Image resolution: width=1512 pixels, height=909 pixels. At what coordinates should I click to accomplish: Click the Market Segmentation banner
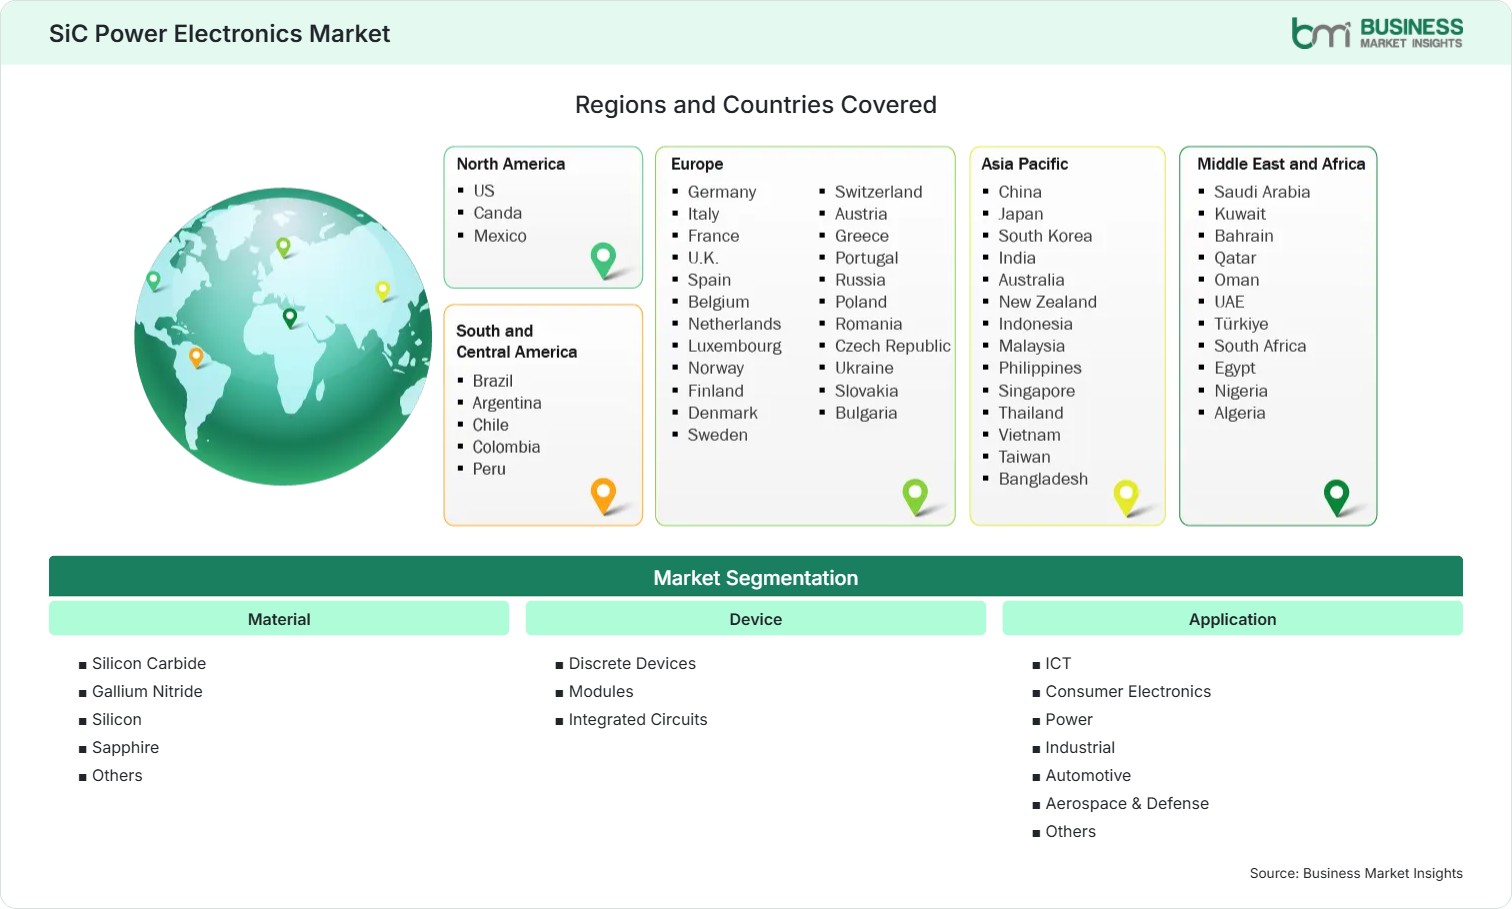point(756,577)
